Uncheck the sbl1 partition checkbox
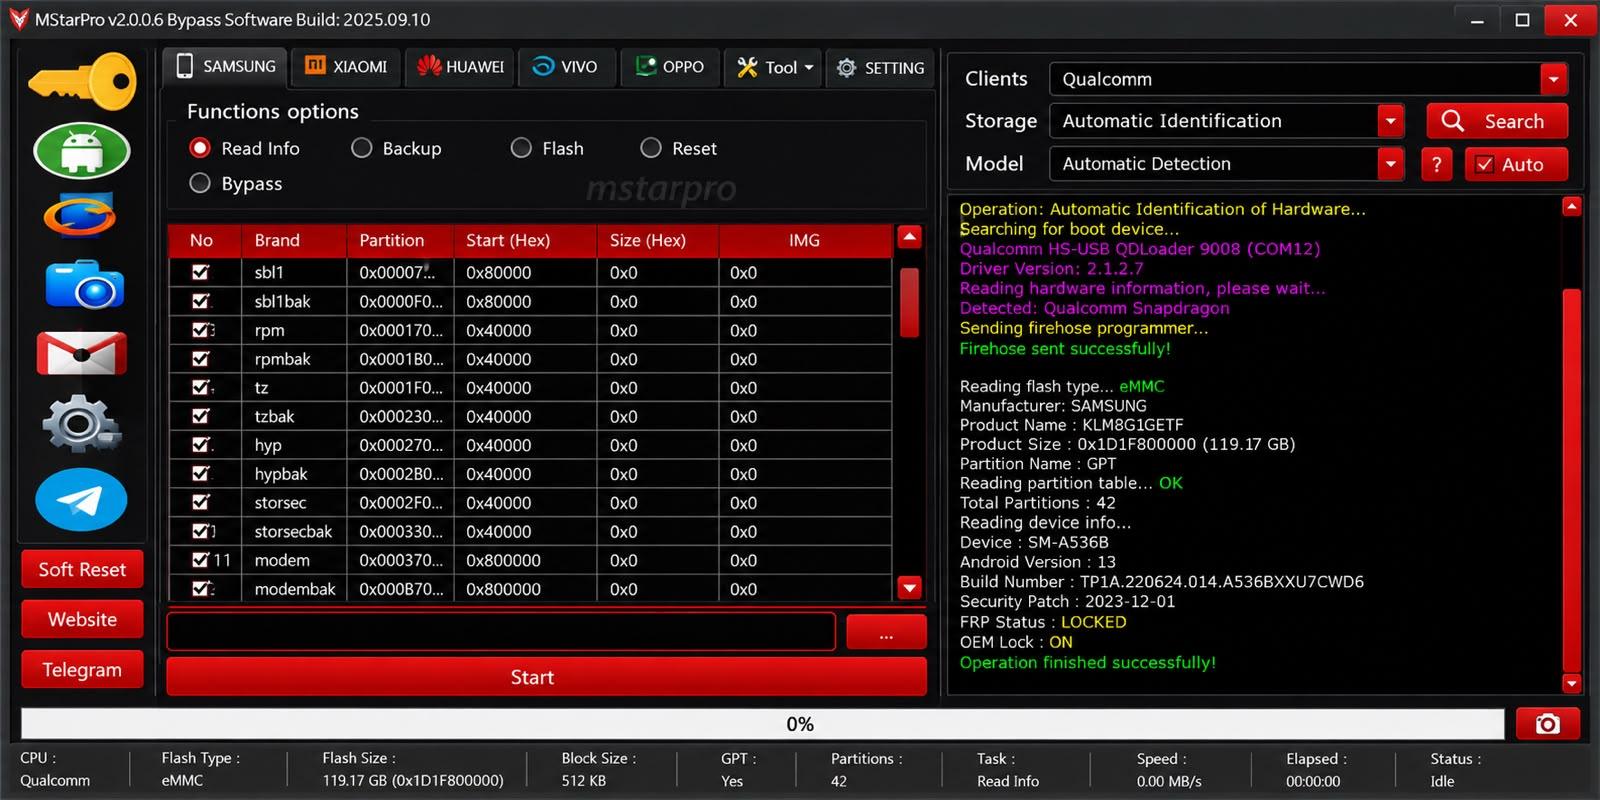Screen dimensions: 1600x800 click(x=201, y=272)
